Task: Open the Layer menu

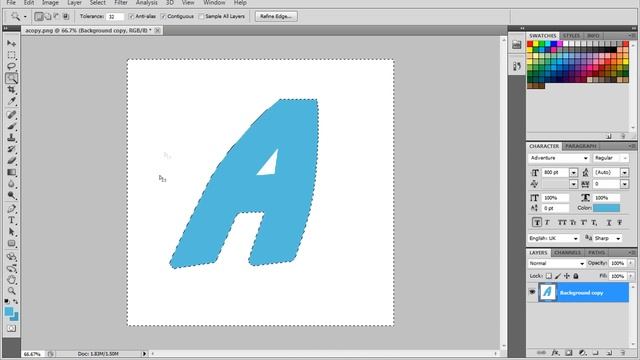Action: pyautogui.click(x=74, y=3)
